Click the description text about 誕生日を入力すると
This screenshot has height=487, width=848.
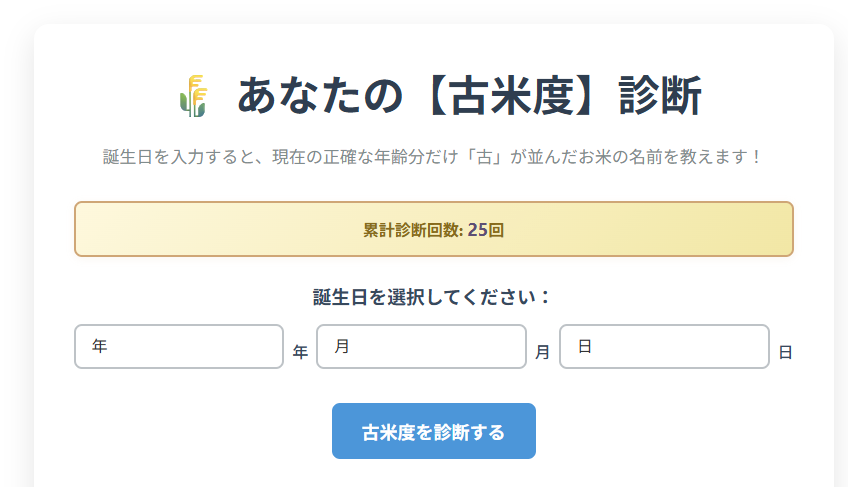coord(432,157)
